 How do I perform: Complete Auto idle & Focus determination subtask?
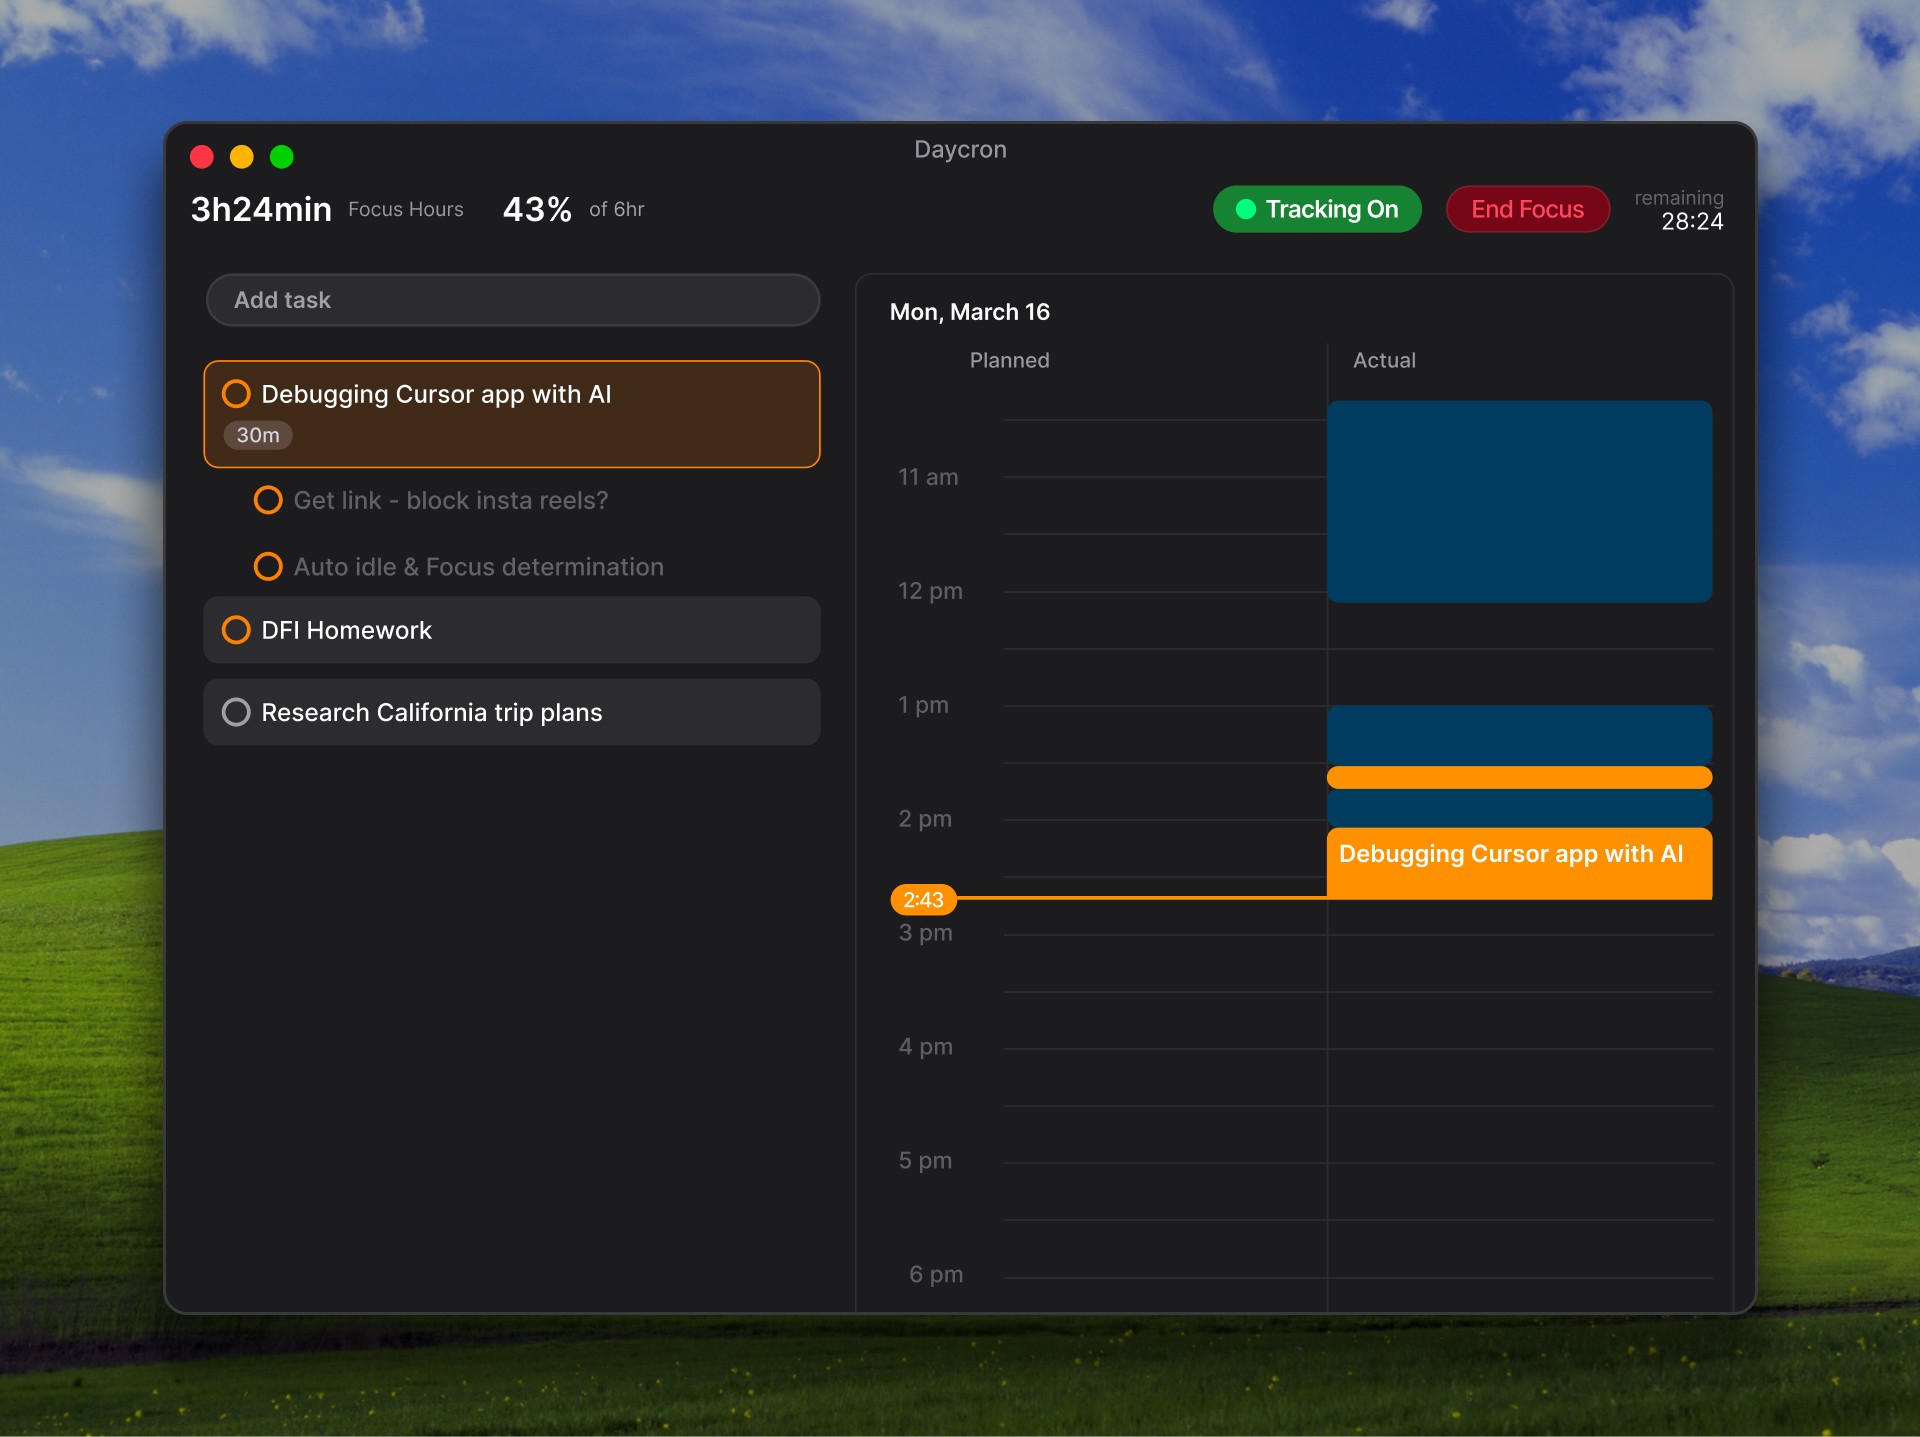point(268,567)
